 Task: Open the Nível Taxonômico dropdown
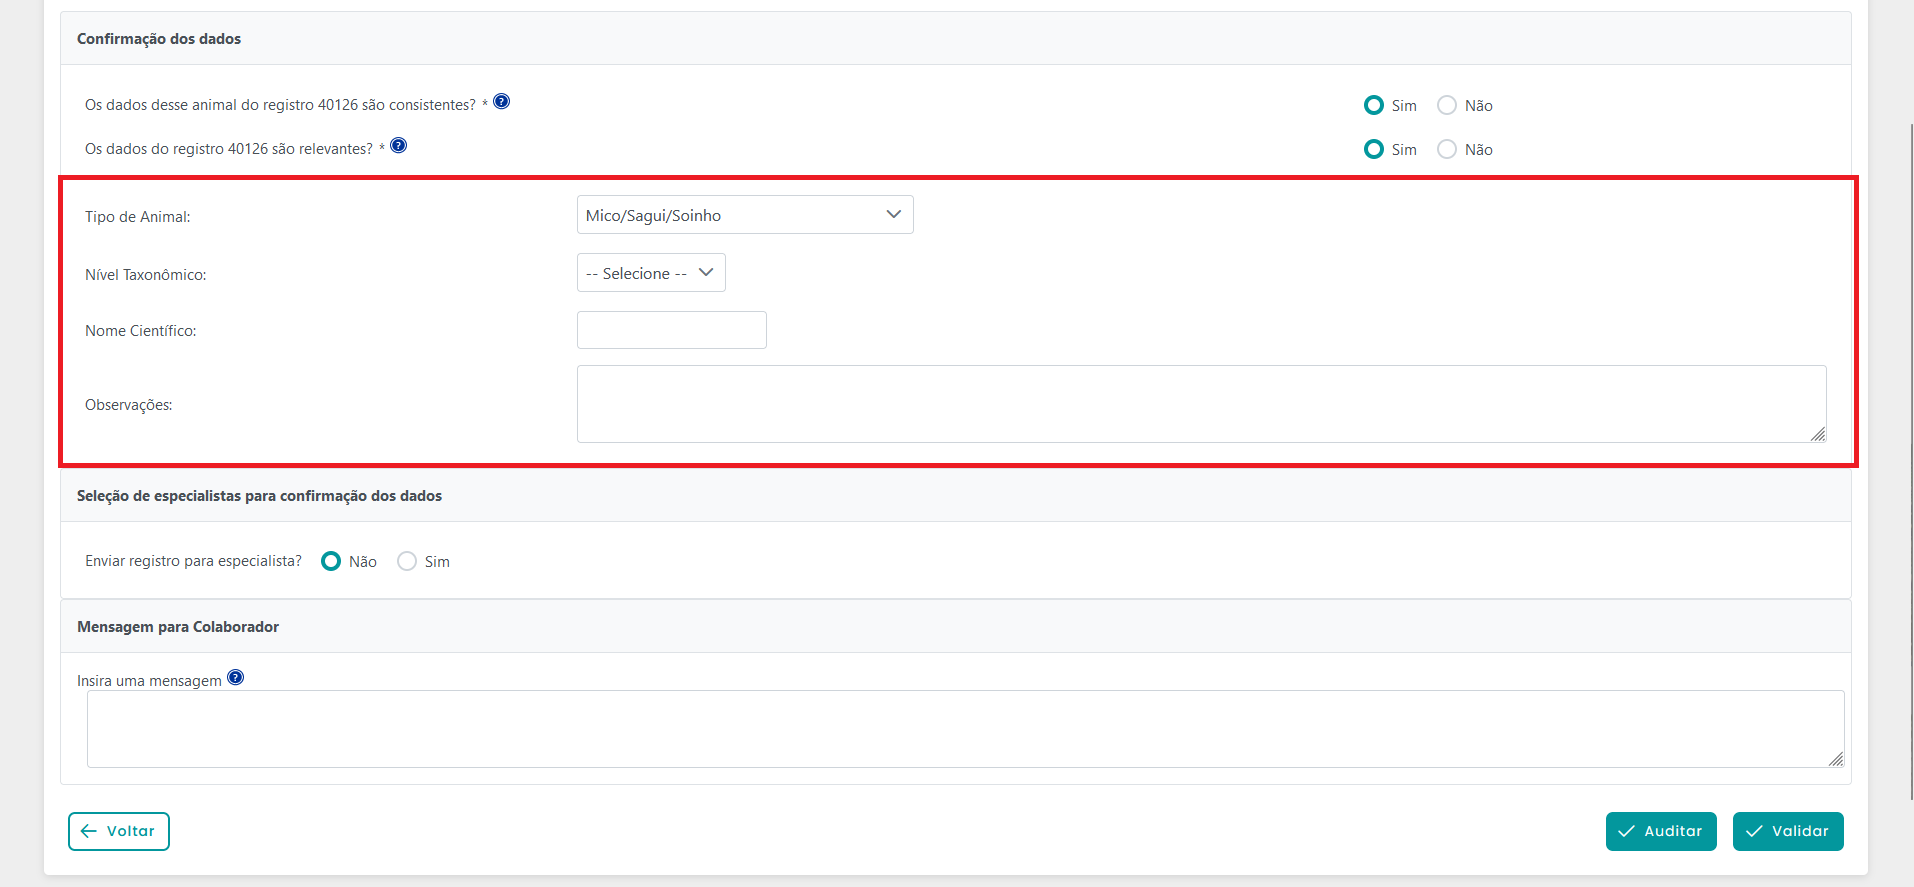pos(651,273)
